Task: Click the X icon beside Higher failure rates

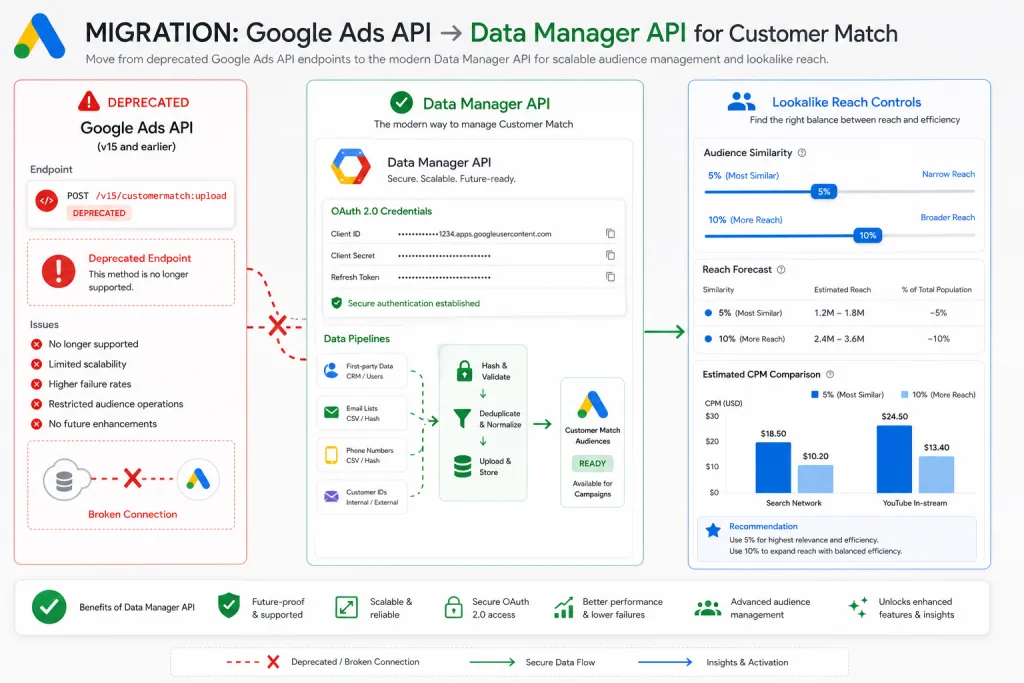Action: (37, 384)
